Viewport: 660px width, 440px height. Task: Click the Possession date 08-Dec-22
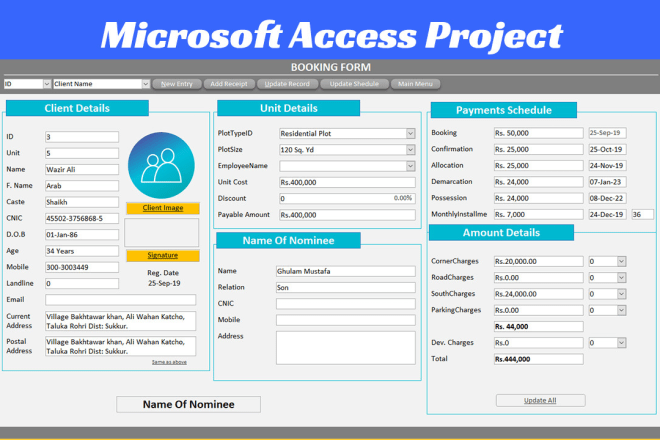click(x=607, y=198)
